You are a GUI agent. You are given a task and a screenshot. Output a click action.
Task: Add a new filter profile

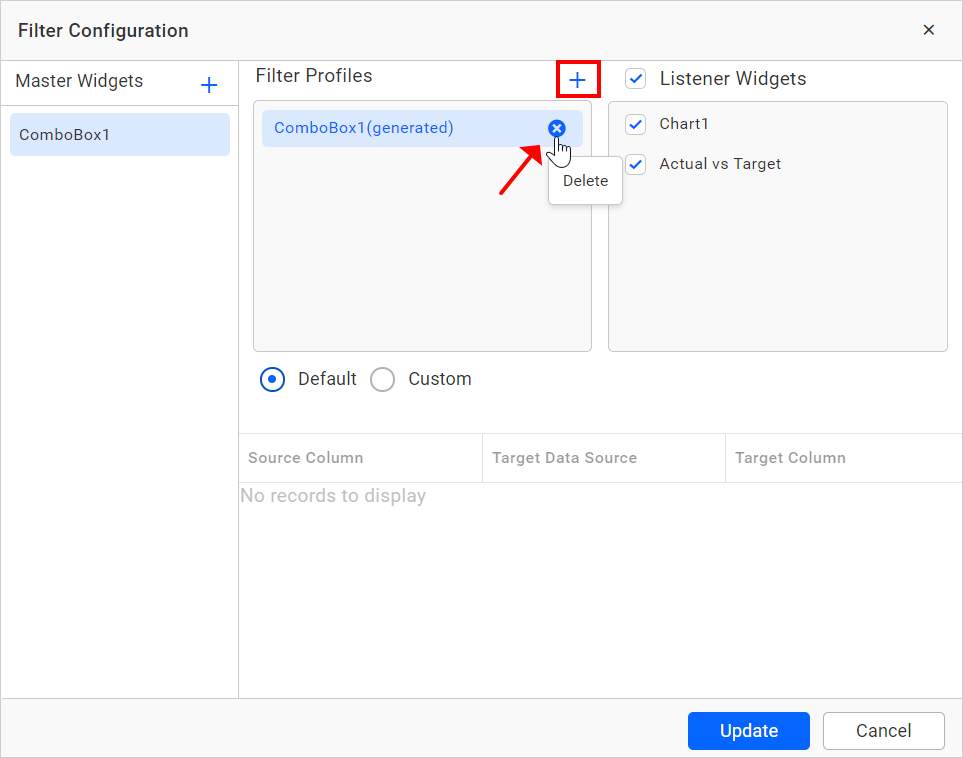click(x=577, y=80)
